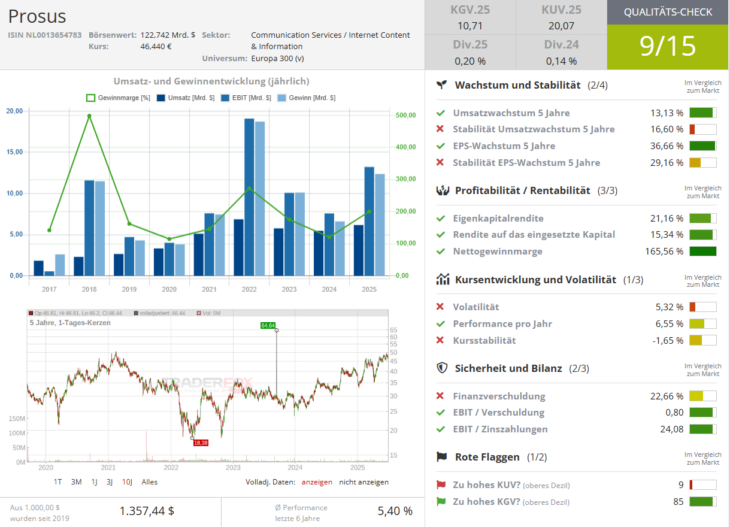Click the Prosus company title
This screenshot has width=730, height=527.
click(x=37, y=16)
